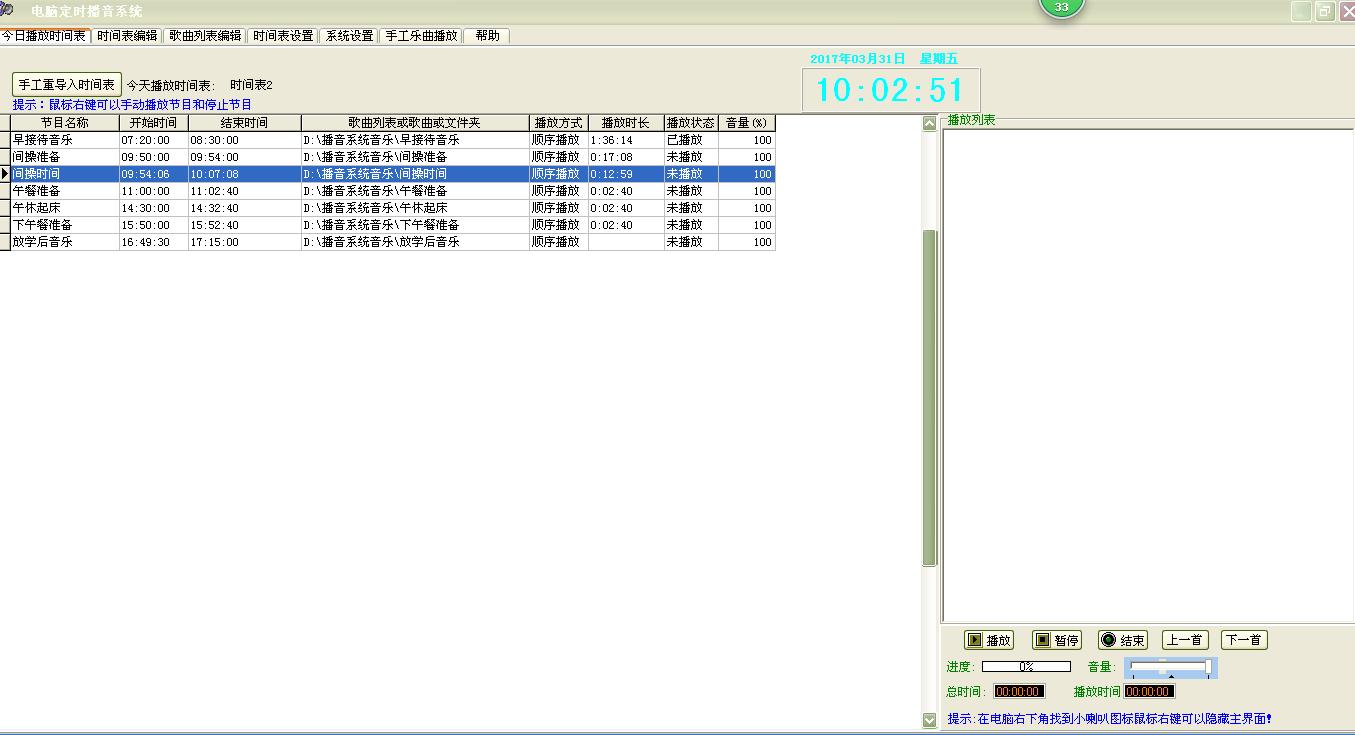Screen dimensions: 1355x735
Task: Click the D:\播音系统音乐\午休起床 path cell
Action: [x=415, y=208]
